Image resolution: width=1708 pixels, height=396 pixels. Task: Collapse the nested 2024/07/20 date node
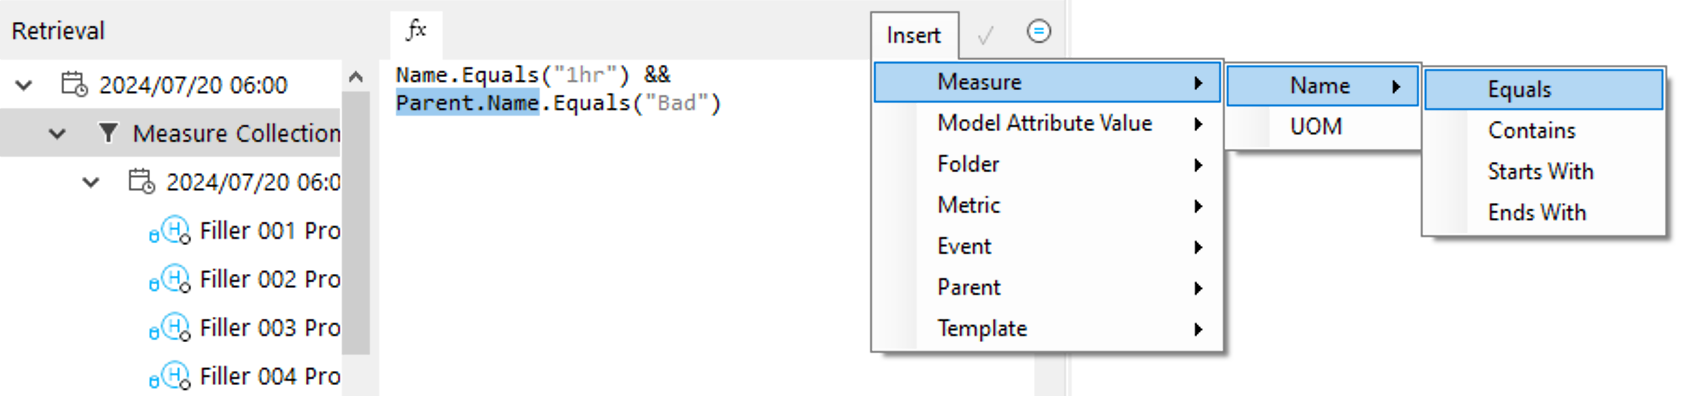[x=91, y=182]
